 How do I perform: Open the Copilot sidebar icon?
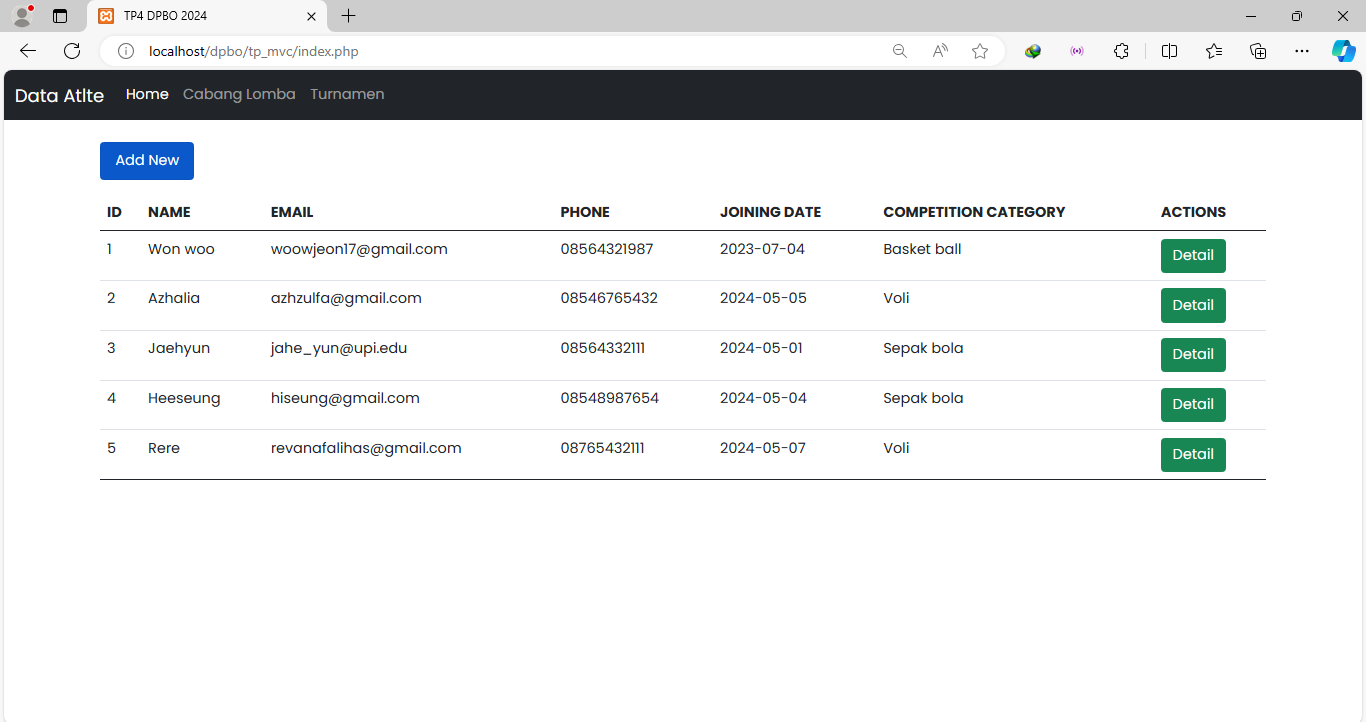pos(1343,51)
